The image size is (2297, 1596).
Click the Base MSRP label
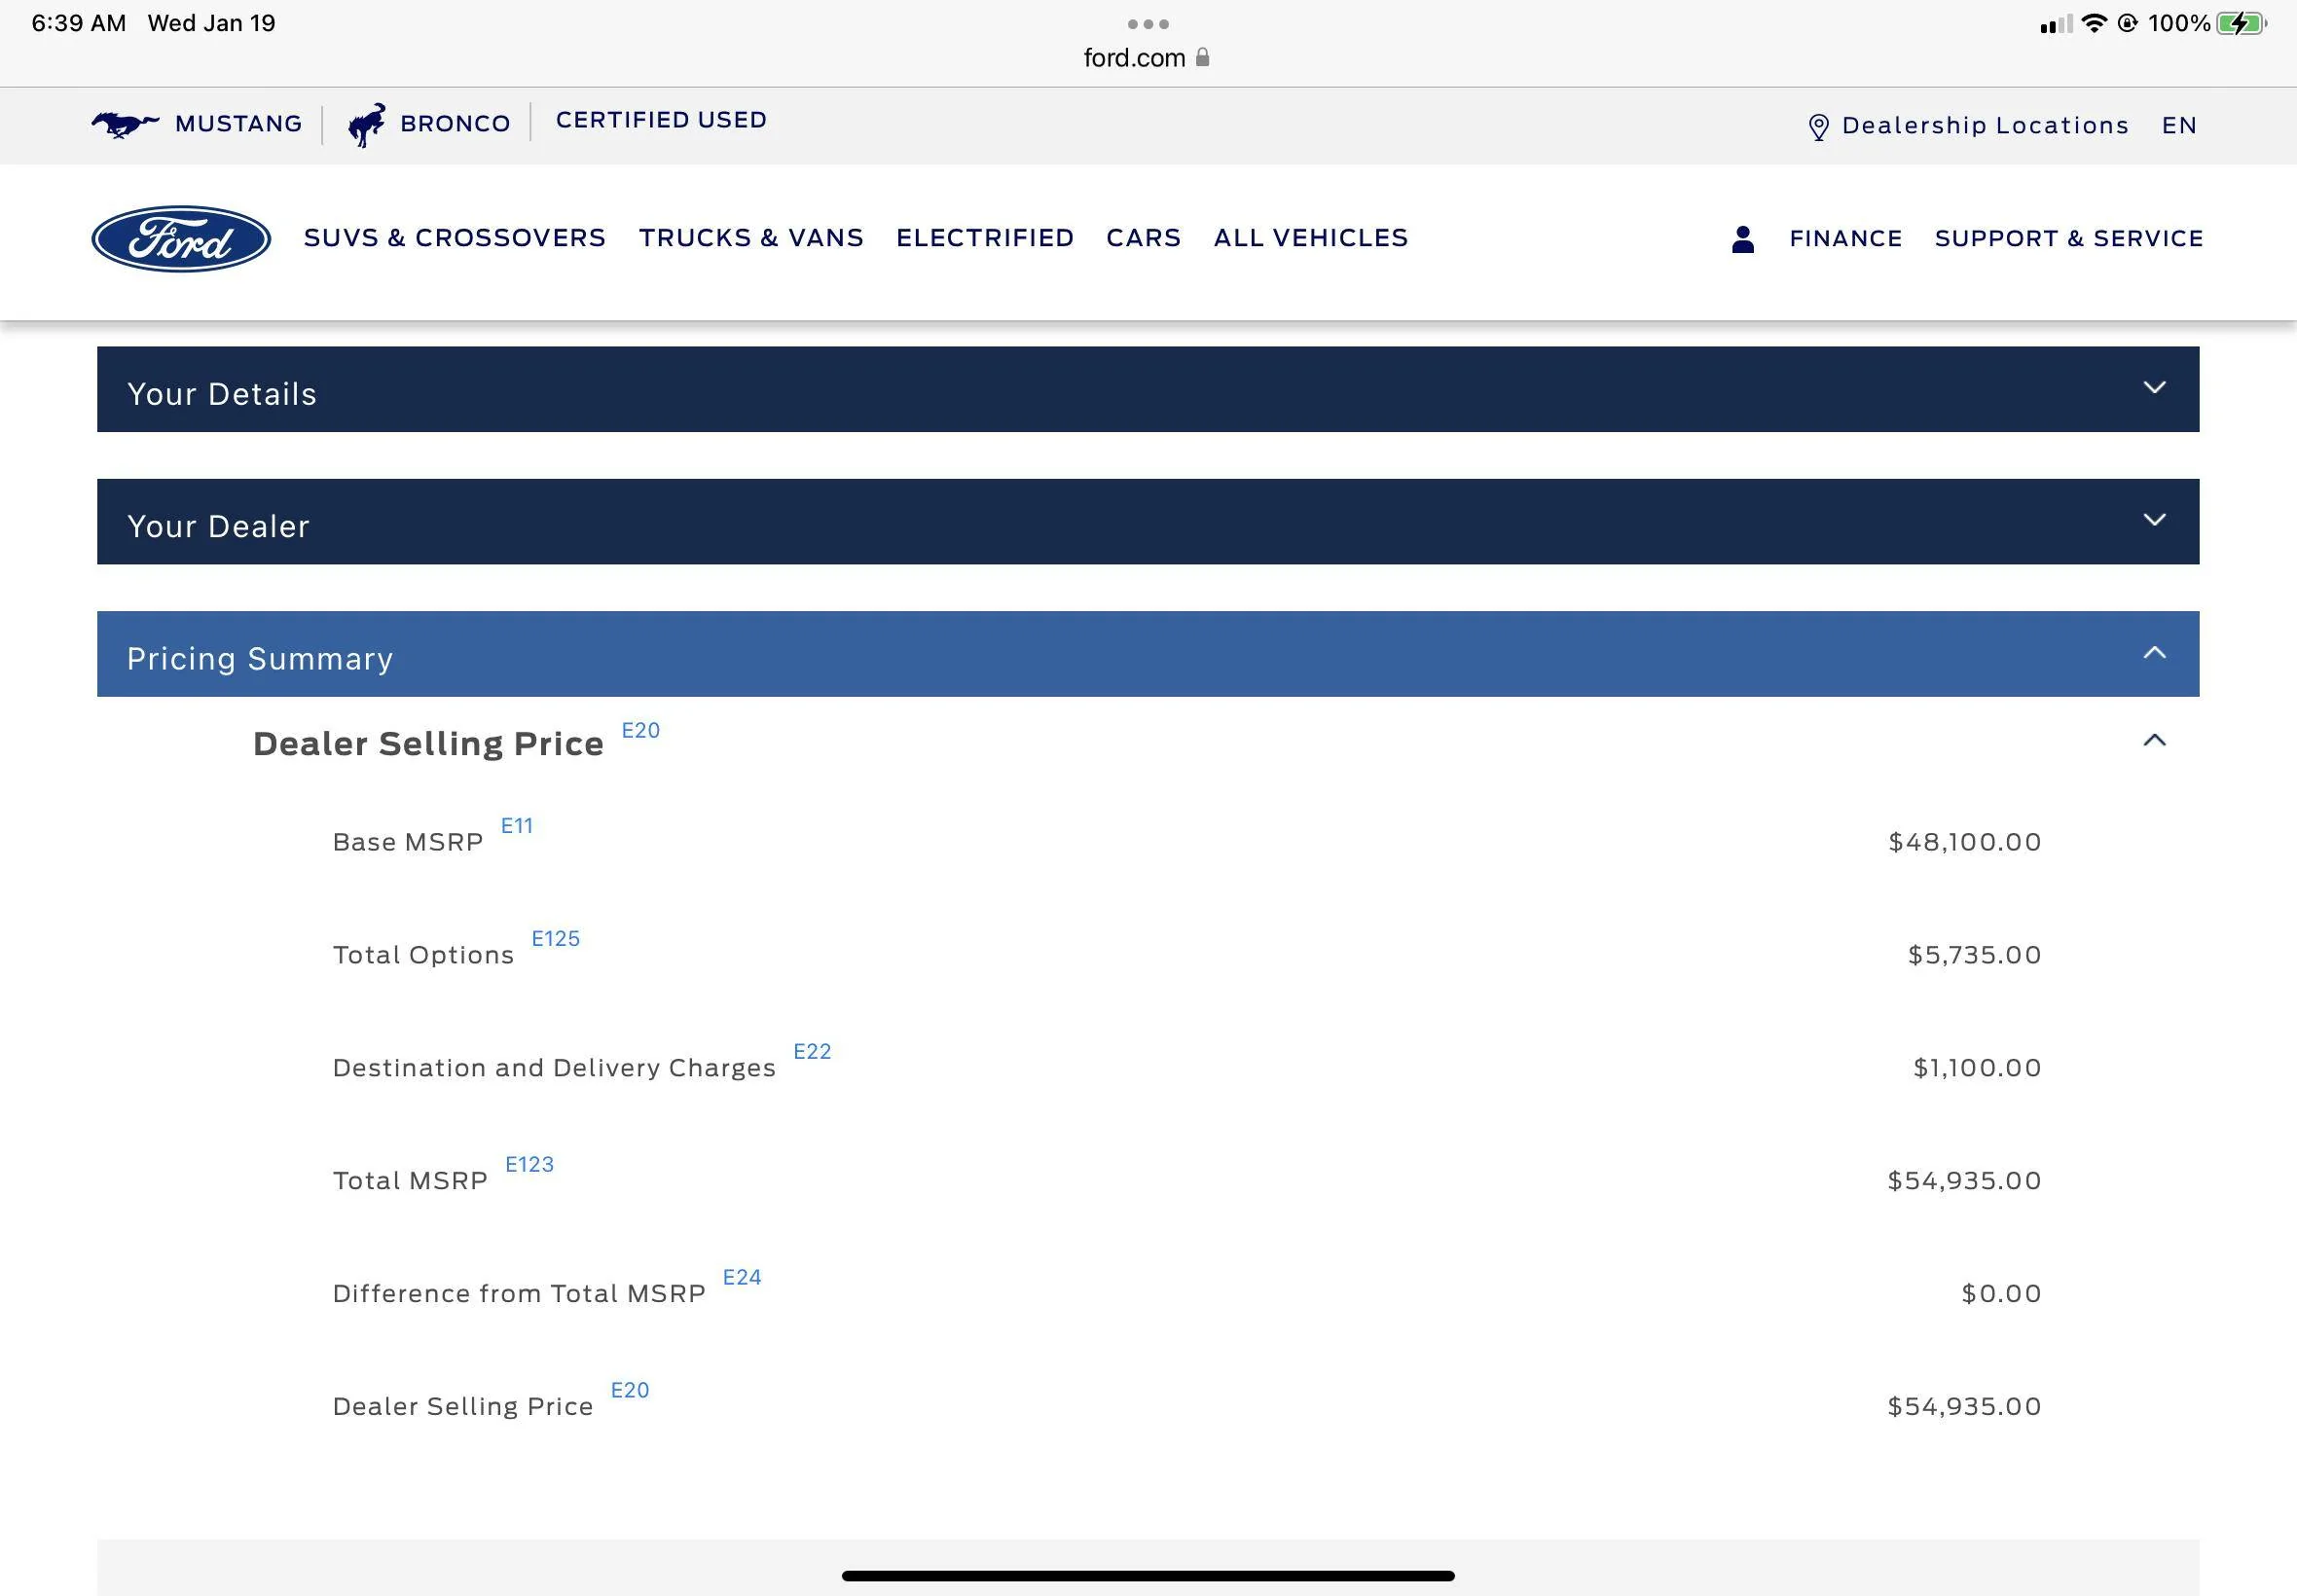[x=408, y=842]
